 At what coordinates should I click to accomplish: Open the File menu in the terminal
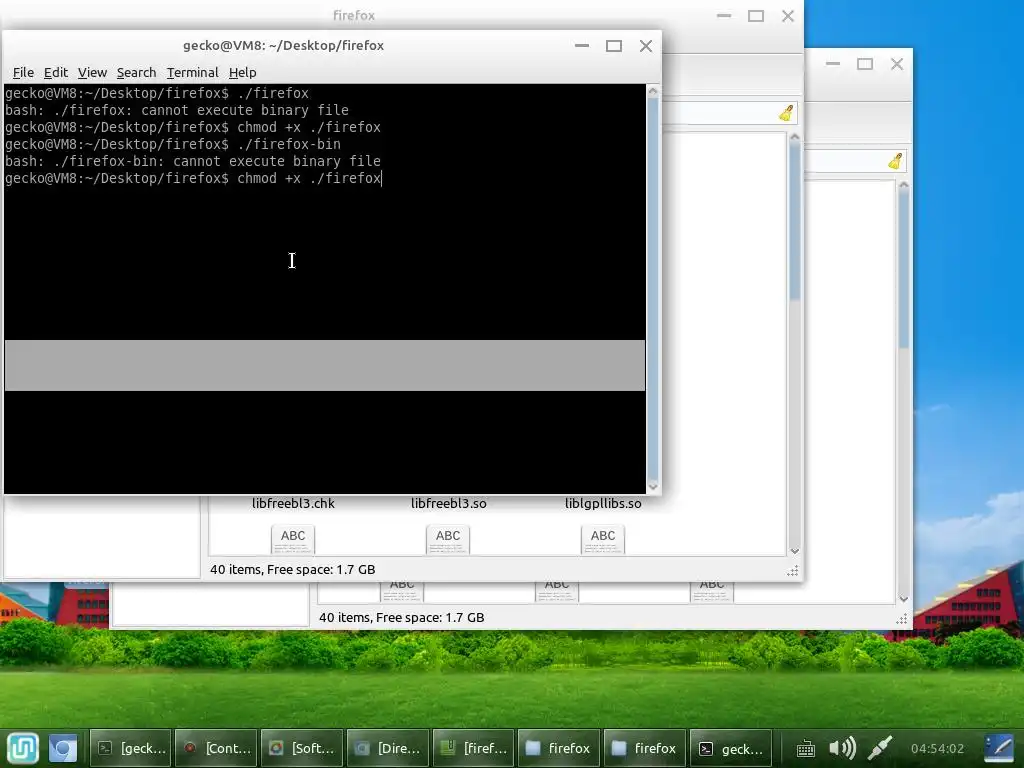pyautogui.click(x=23, y=72)
